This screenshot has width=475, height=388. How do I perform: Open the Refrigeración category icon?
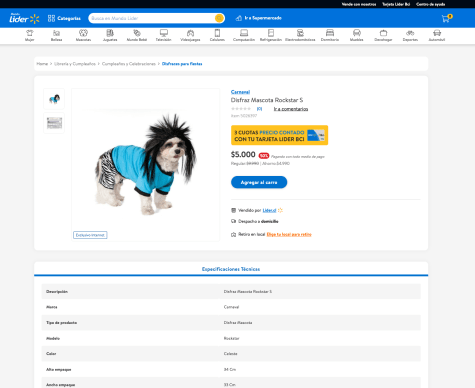(x=271, y=35)
